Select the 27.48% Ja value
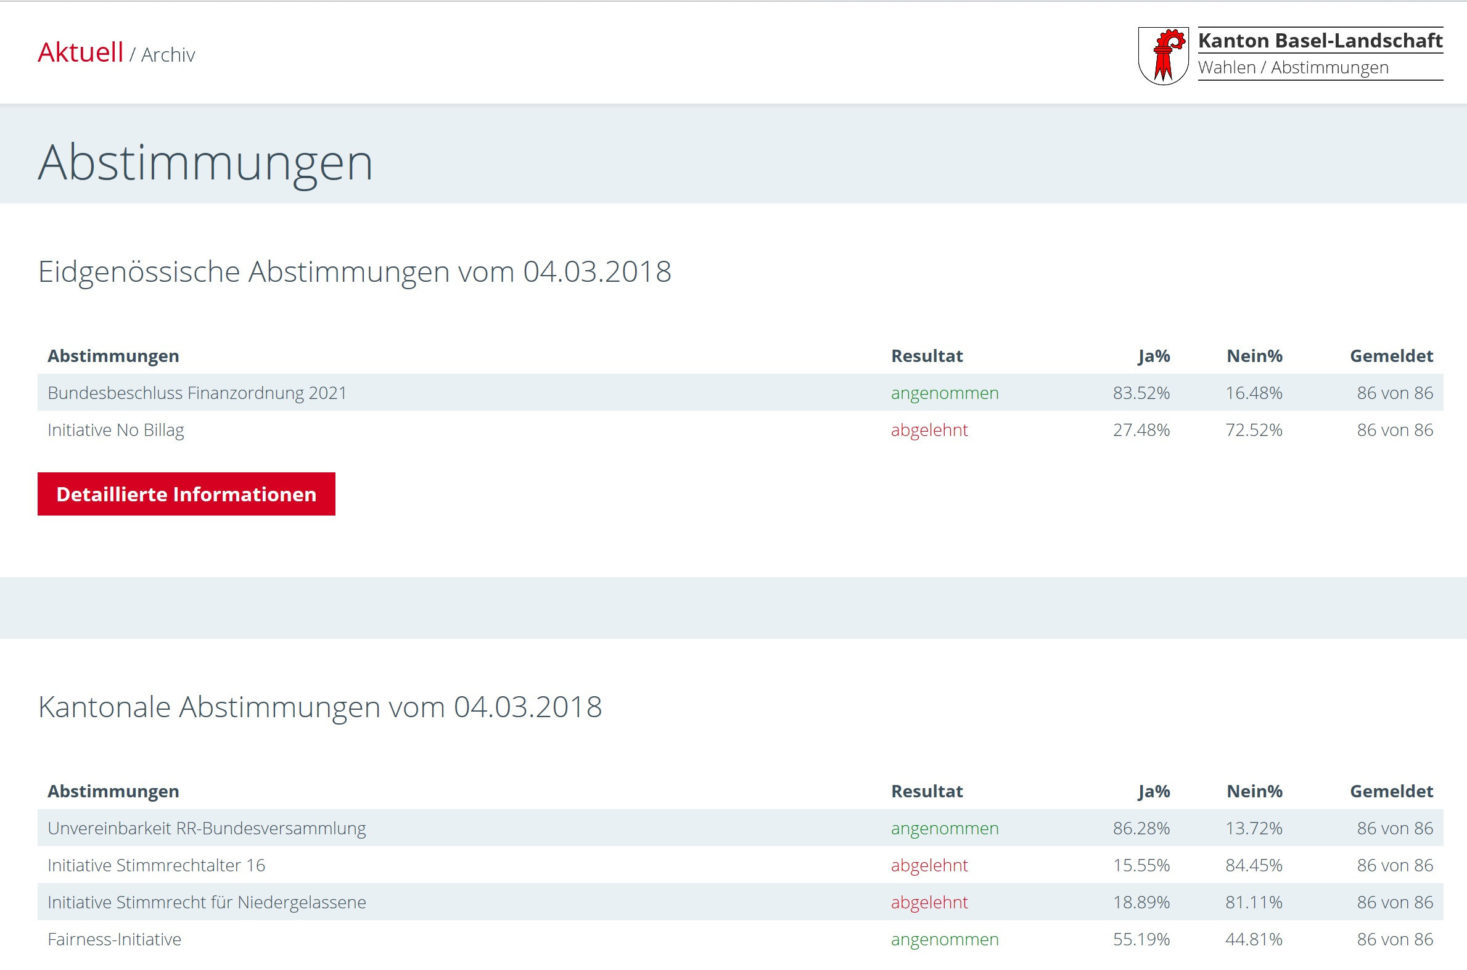This screenshot has height=970, width=1467. click(1141, 430)
